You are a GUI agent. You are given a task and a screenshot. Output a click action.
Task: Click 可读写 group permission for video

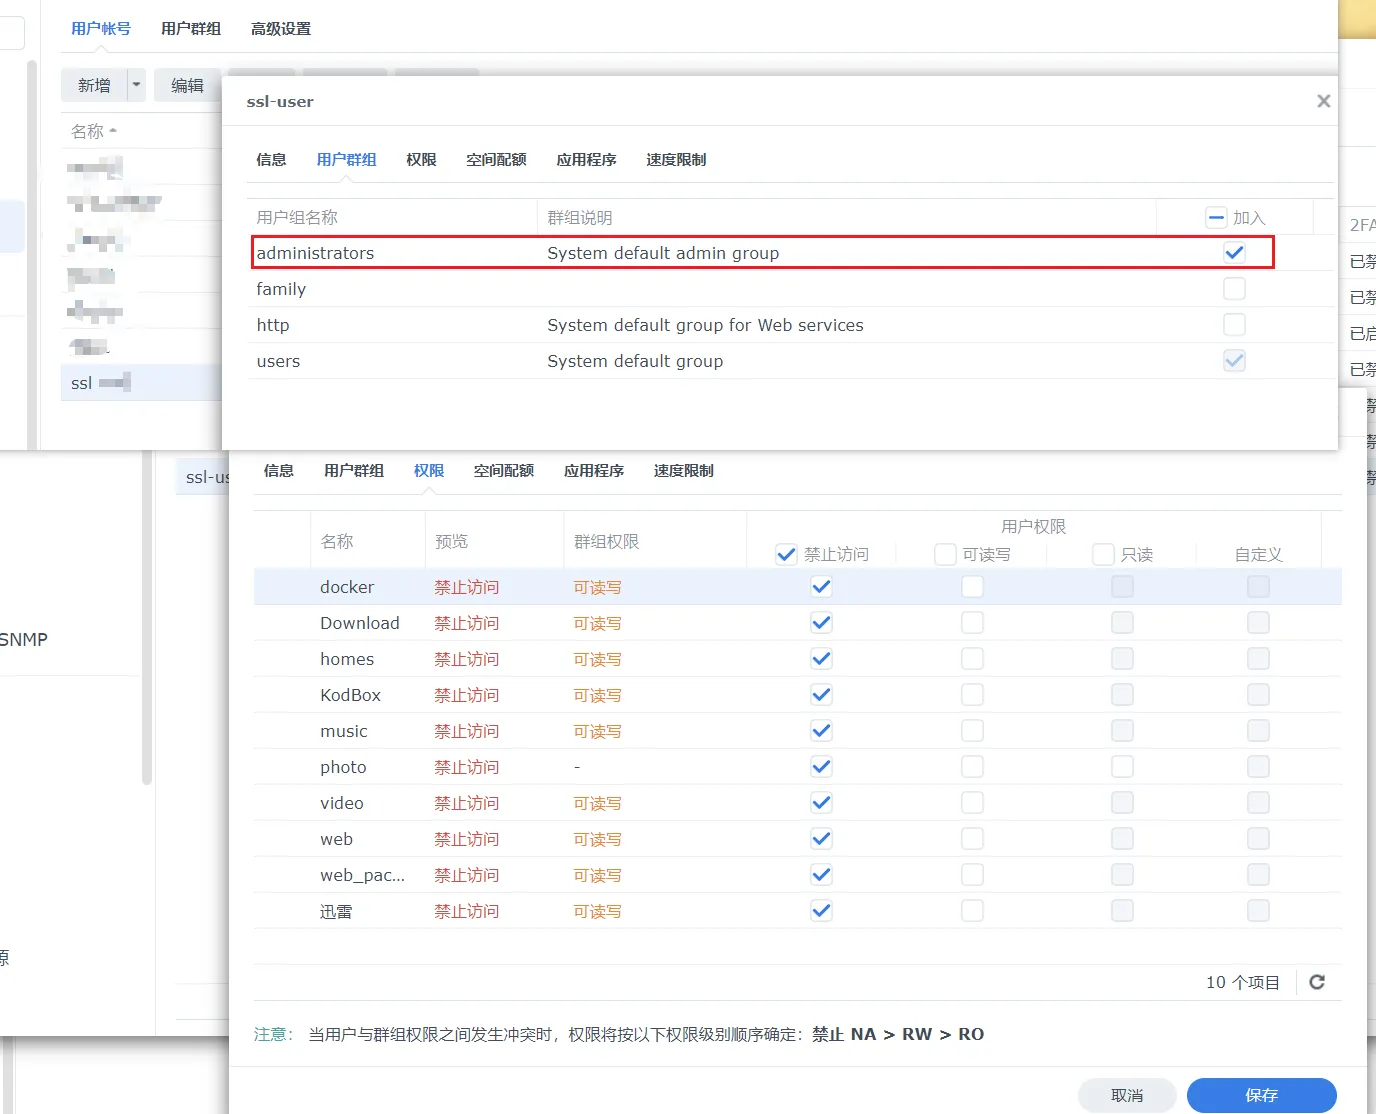[x=597, y=803]
